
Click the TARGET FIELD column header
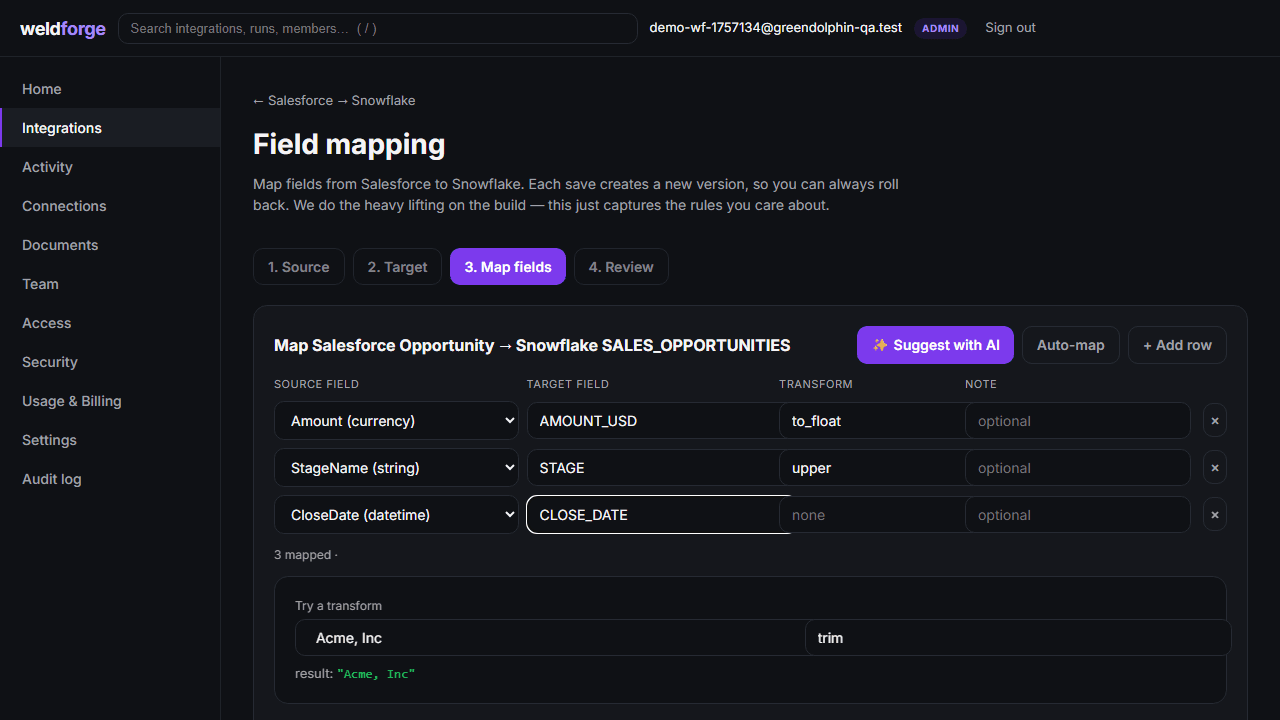click(x=568, y=384)
